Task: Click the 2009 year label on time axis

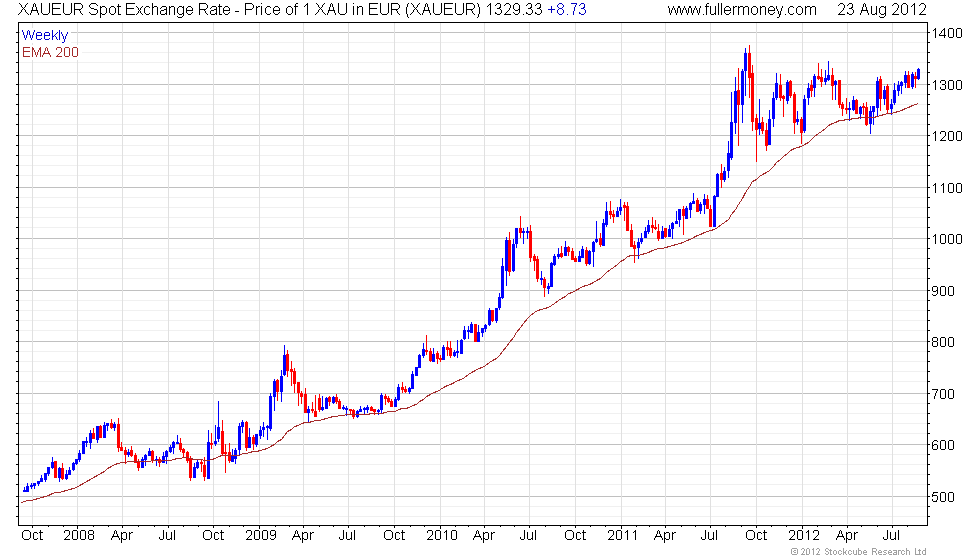Action: click(x=261, y=536)
